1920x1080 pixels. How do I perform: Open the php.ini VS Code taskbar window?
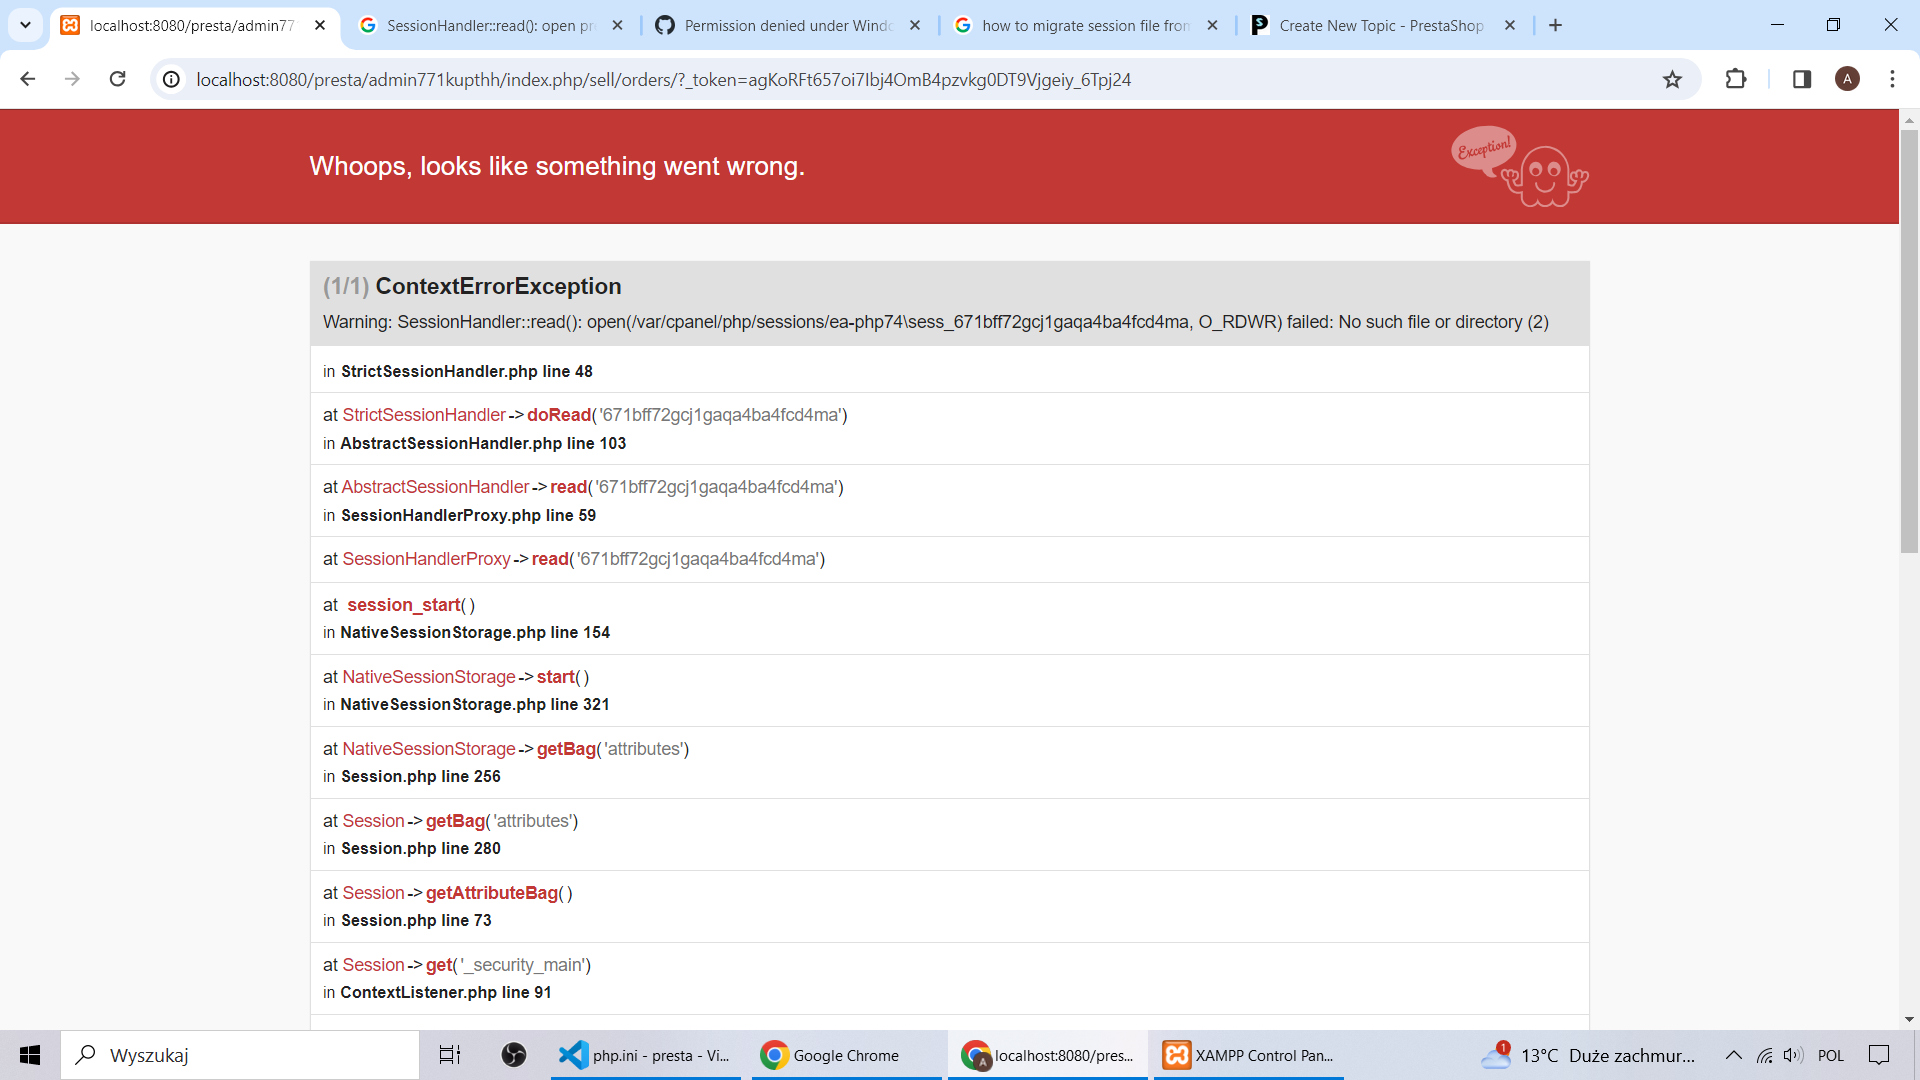tap(645, 1055)
